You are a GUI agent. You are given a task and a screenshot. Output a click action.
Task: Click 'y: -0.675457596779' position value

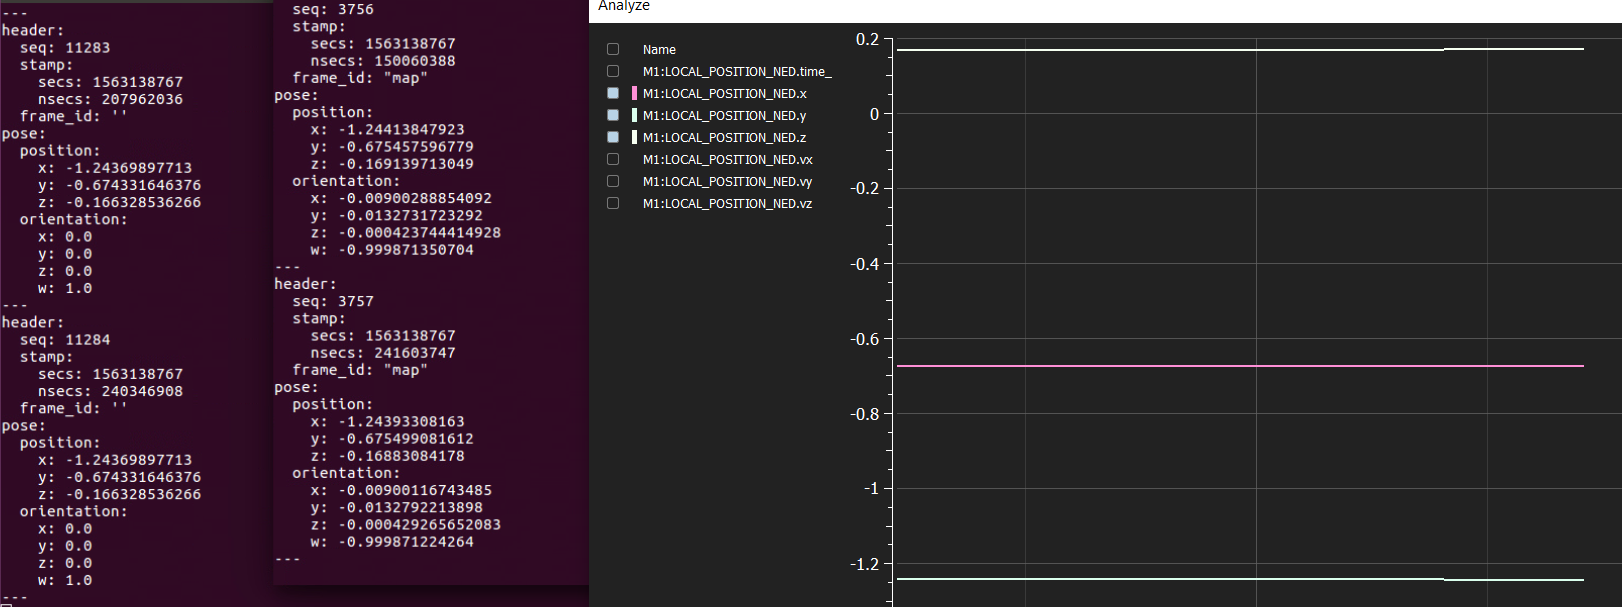(x=392, y=147)
